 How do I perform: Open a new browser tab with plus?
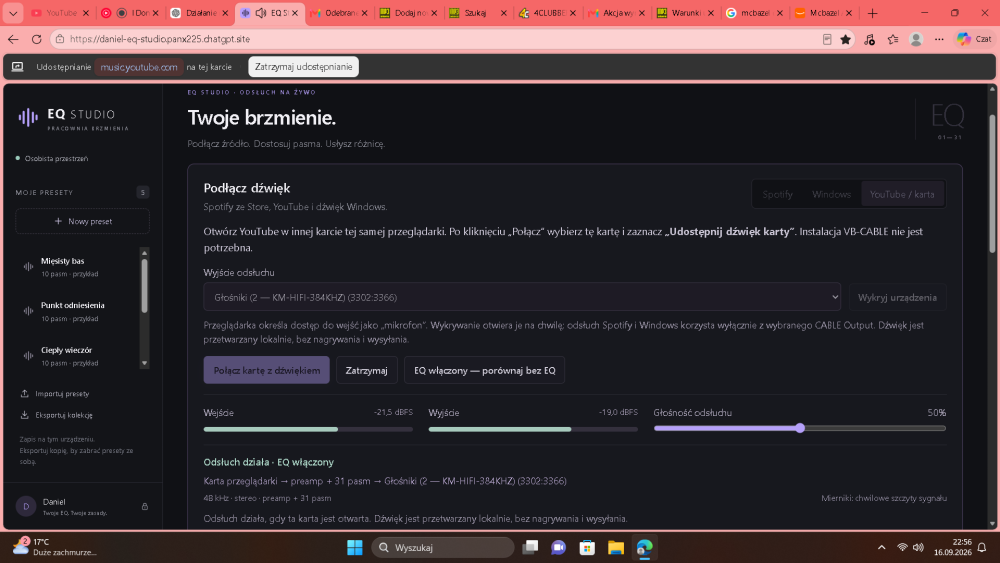872,13
